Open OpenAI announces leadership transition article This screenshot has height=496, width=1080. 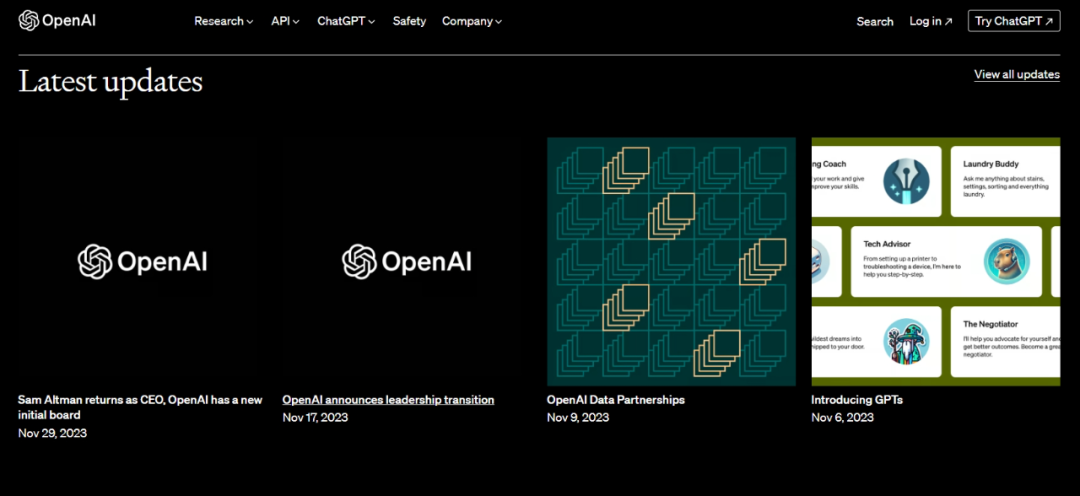click(388, 400)
